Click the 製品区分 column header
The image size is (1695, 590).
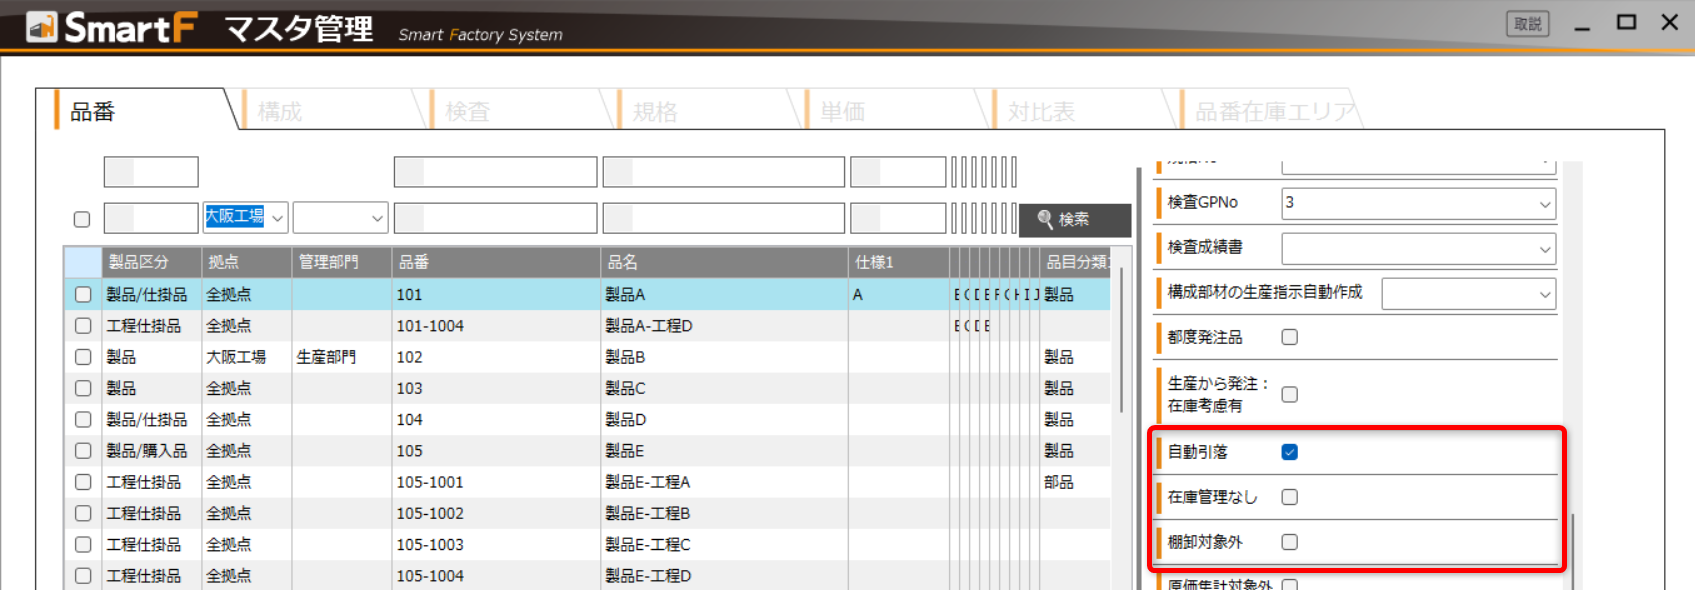click(151, 262)
